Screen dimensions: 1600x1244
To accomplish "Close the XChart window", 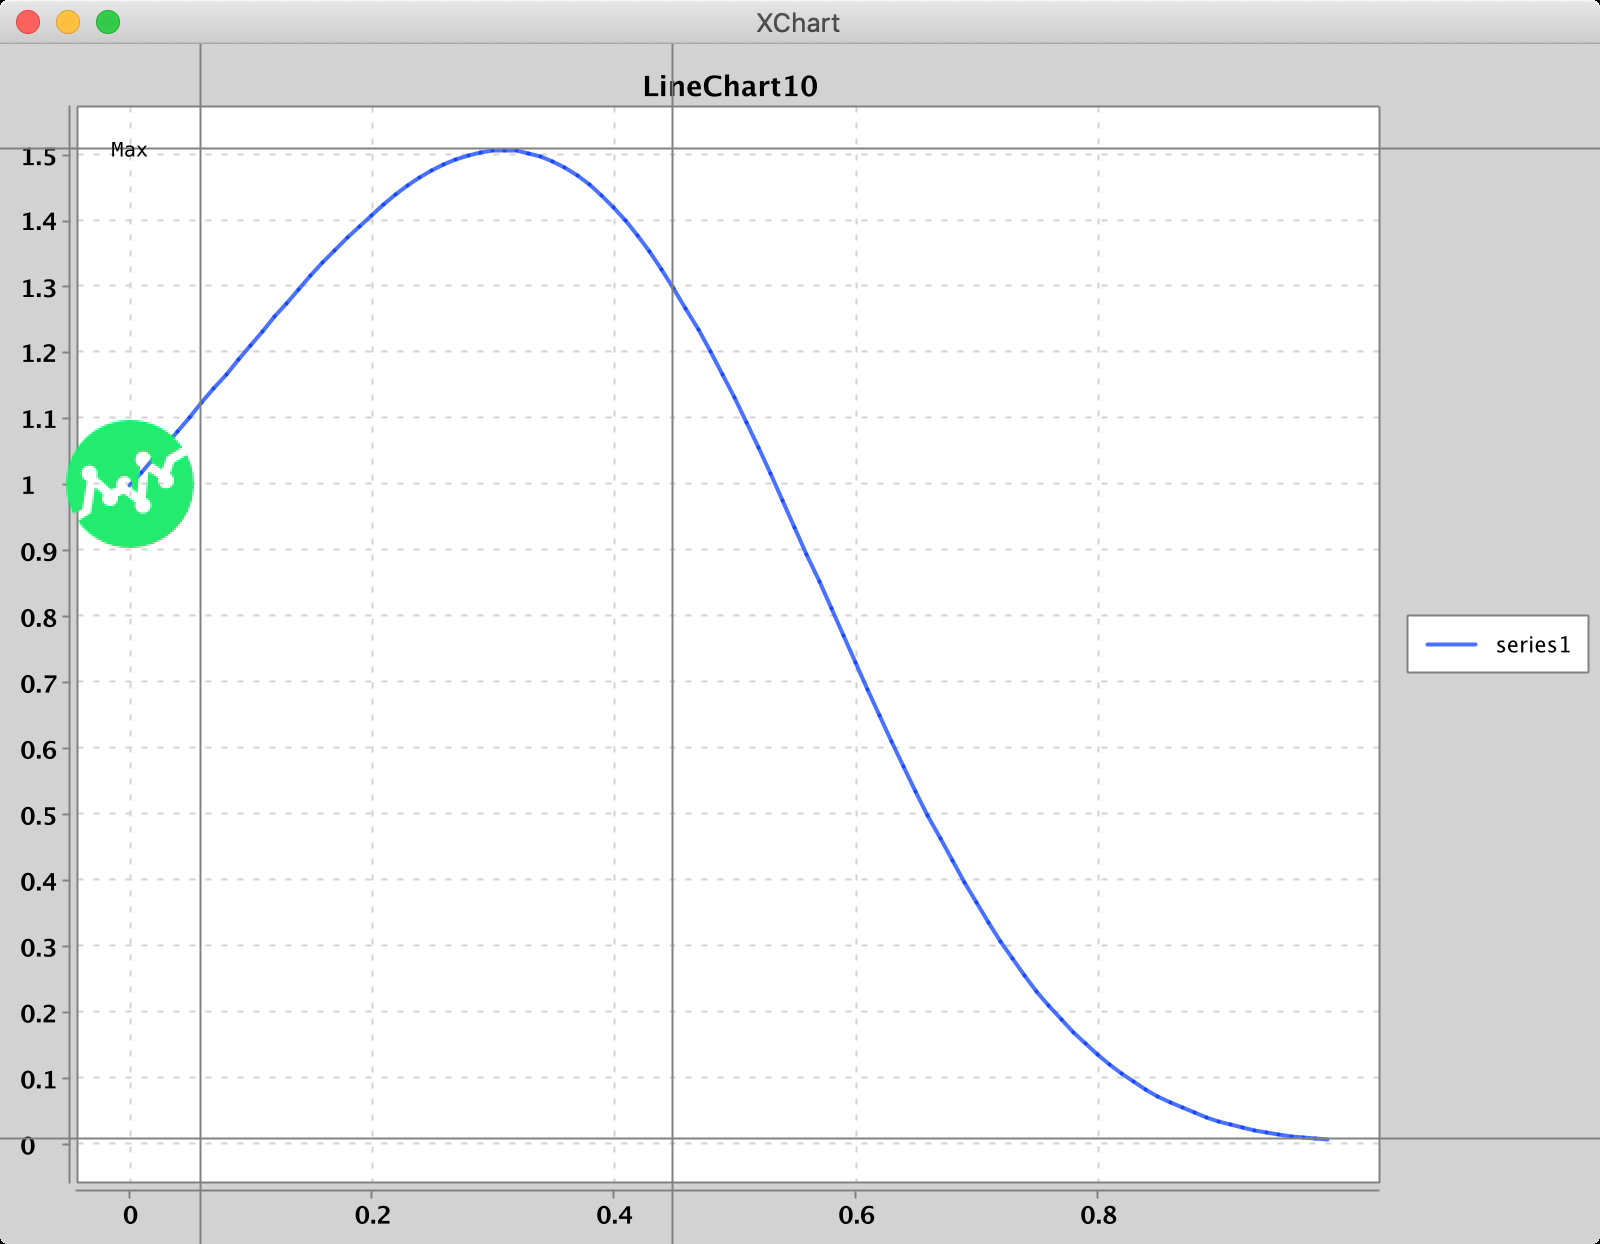I will [28, 22].
